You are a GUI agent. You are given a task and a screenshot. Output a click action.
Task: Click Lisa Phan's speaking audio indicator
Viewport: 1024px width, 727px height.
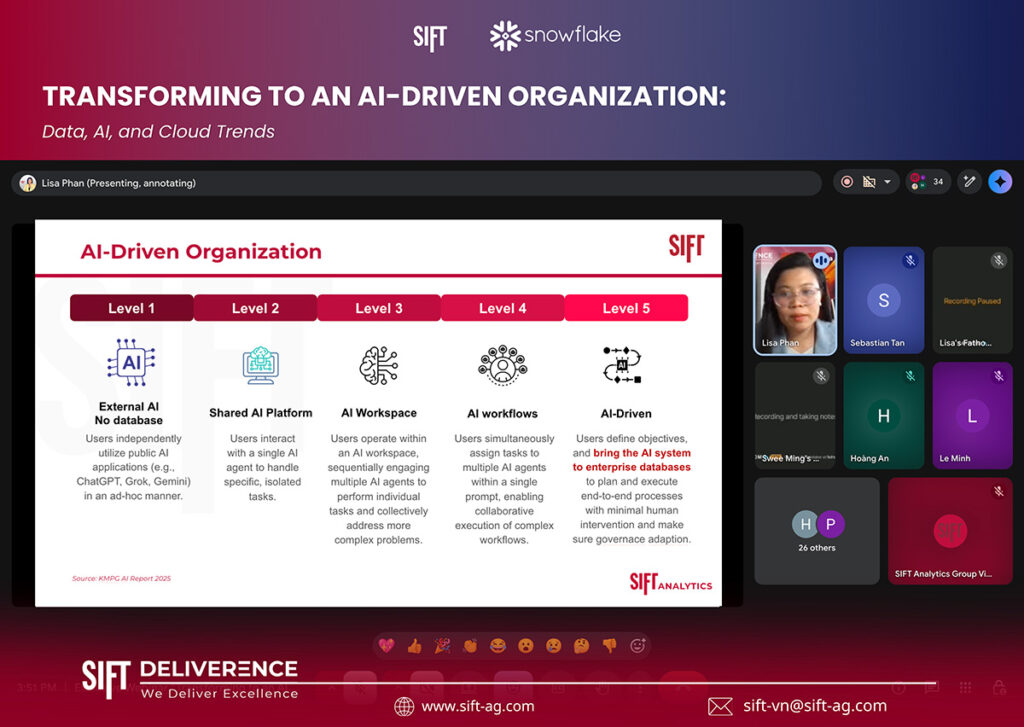pyautogui.click(x=821, y=261)
